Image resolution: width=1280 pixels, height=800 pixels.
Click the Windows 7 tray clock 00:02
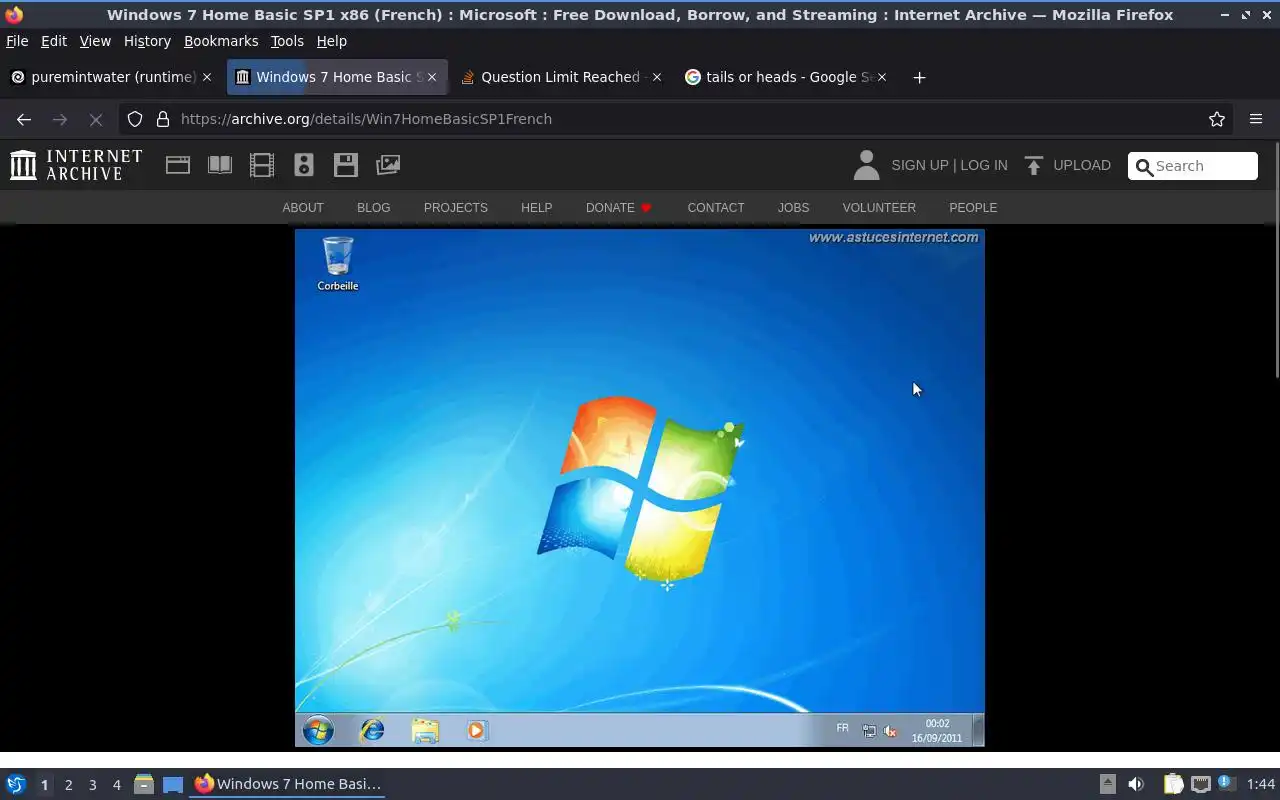point(937,724)
